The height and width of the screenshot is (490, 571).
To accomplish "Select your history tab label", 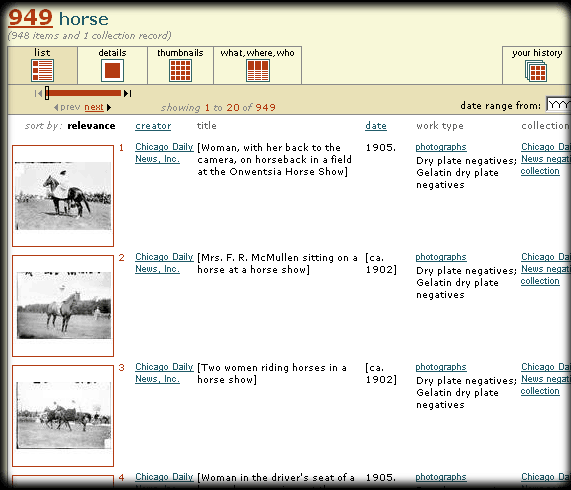I will click(537, 53).
